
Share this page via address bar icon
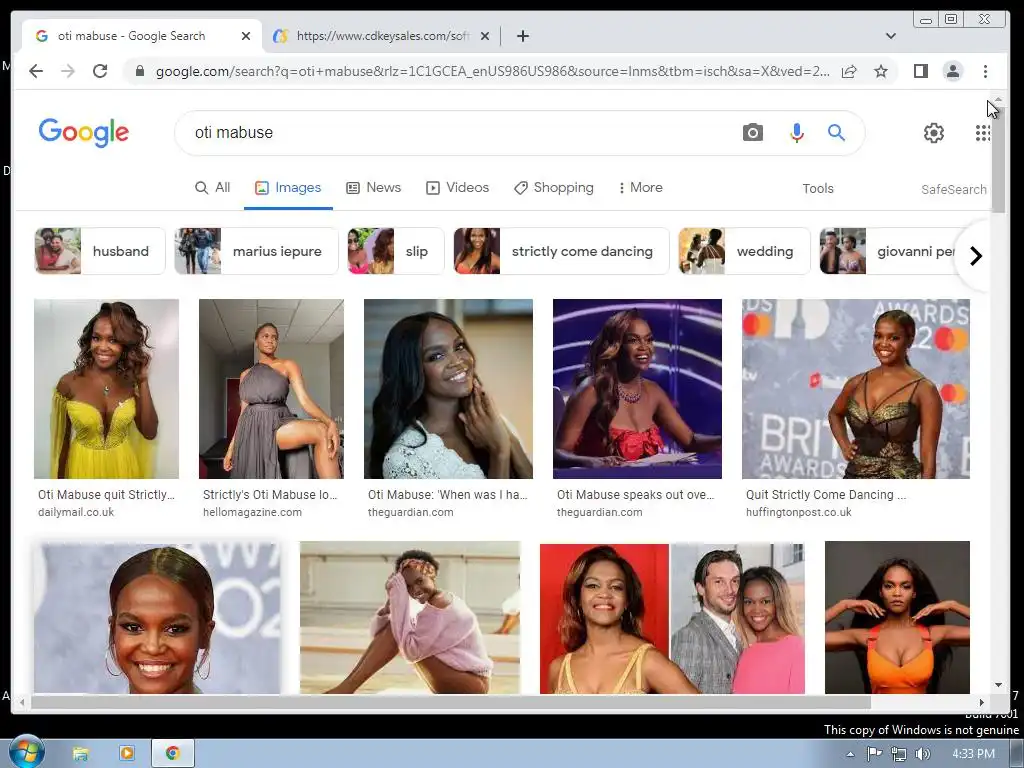pos(849,71)
